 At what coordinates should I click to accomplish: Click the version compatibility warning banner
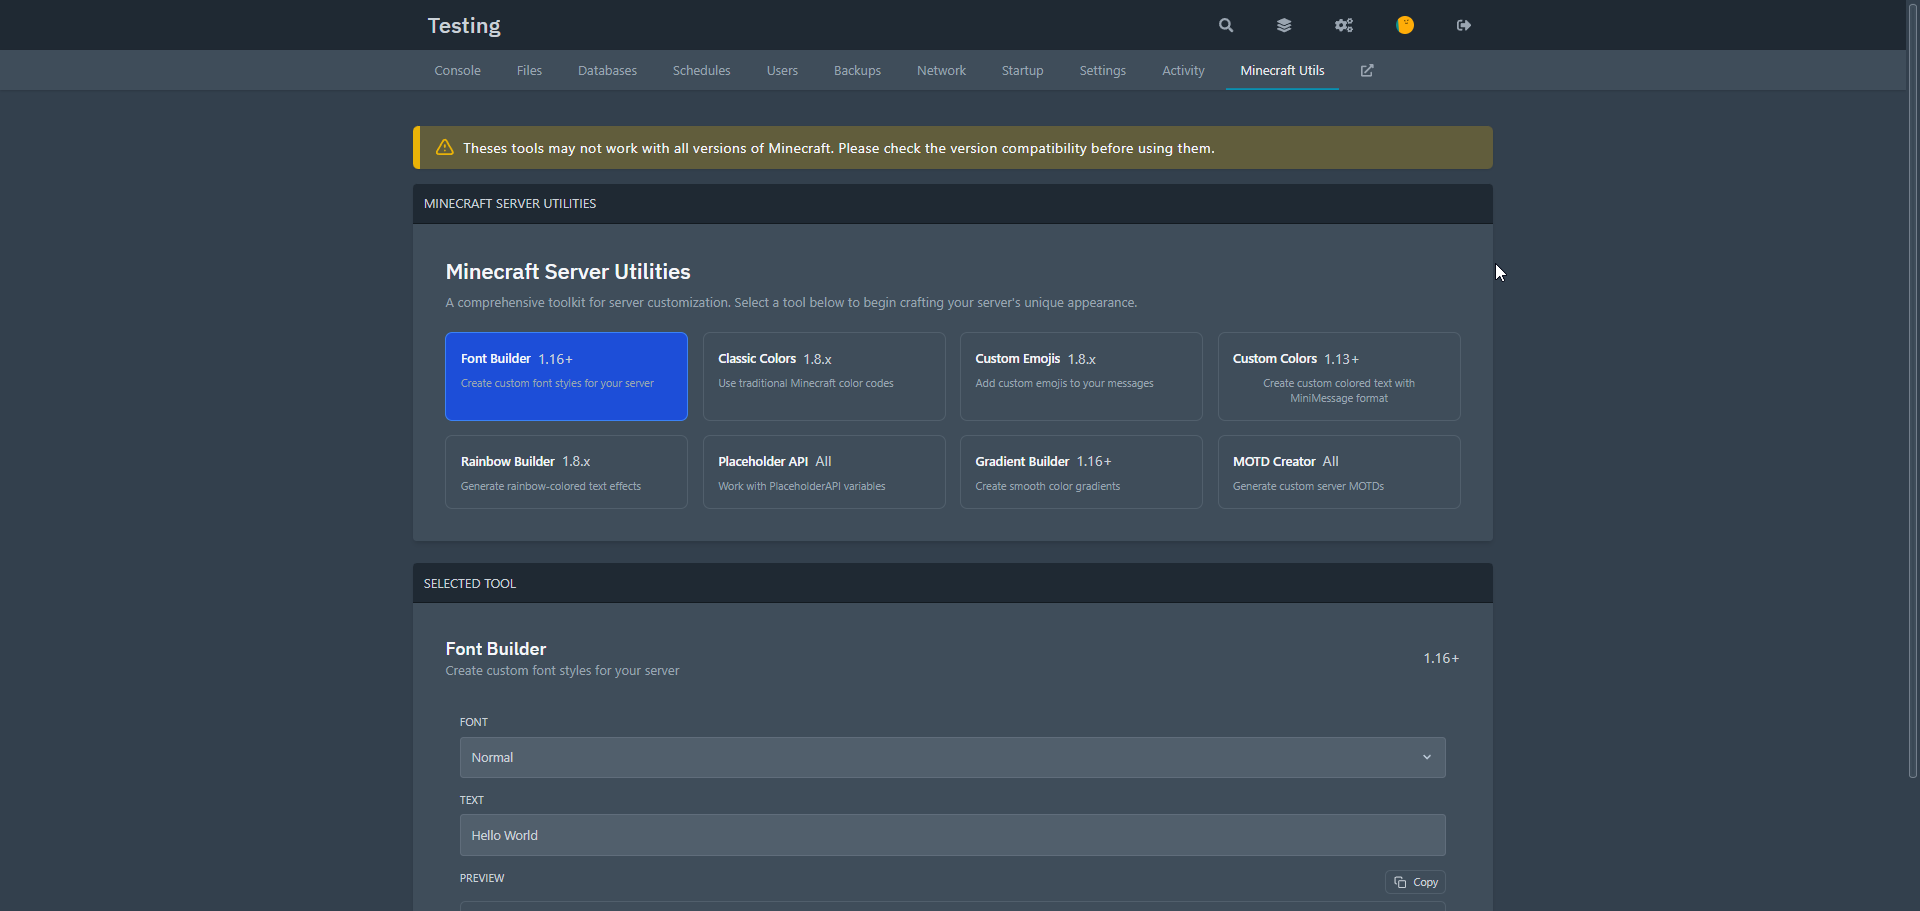(953, 148)
